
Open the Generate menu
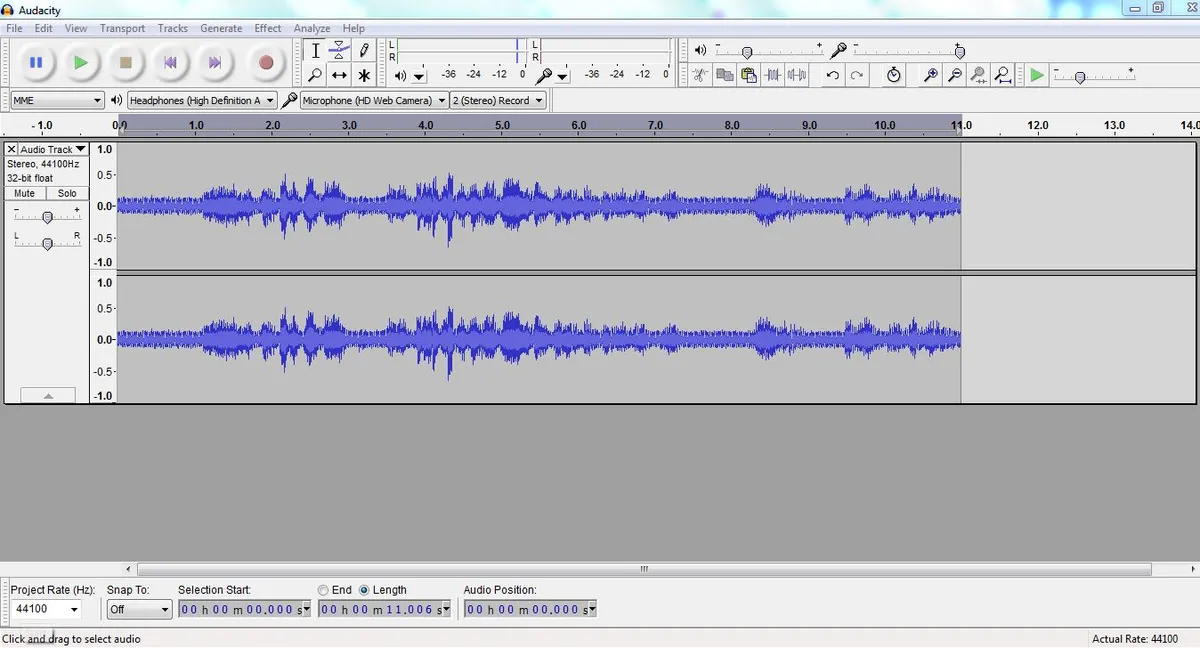click(x=221, y=28)
